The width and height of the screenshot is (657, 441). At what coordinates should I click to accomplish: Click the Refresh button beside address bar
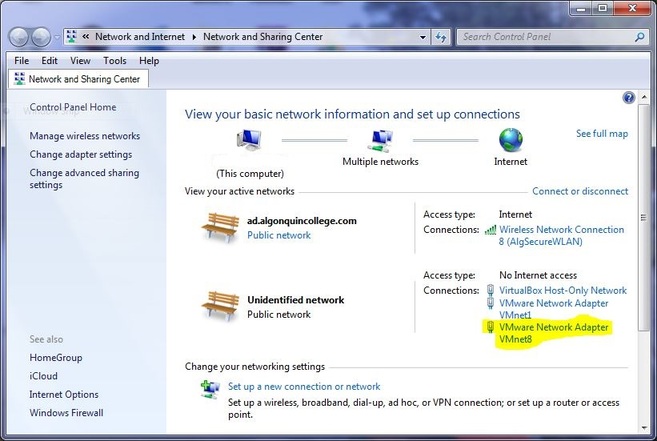click(x=441, y=37)
